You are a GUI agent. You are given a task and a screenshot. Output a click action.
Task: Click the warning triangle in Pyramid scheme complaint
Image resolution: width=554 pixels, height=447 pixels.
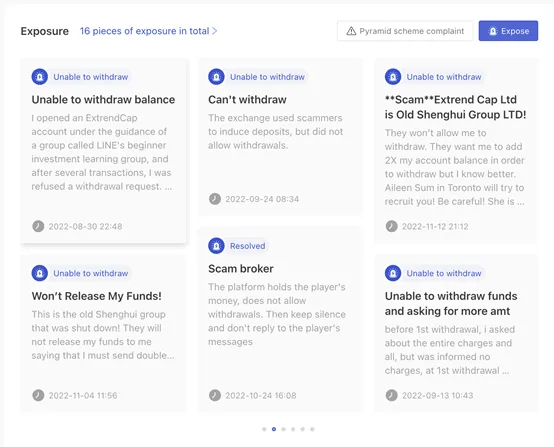point(351,31)
